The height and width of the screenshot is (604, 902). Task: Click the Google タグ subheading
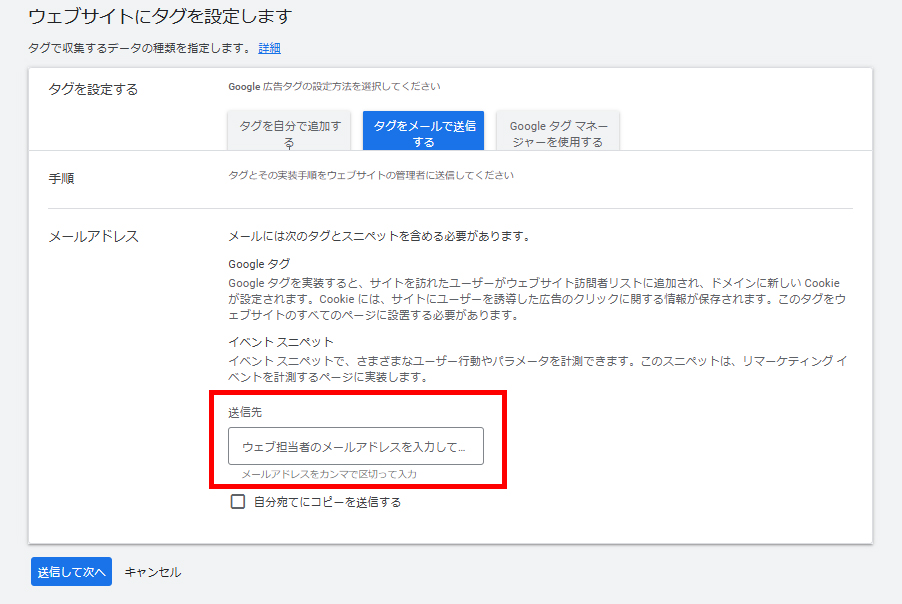(259, 264)
